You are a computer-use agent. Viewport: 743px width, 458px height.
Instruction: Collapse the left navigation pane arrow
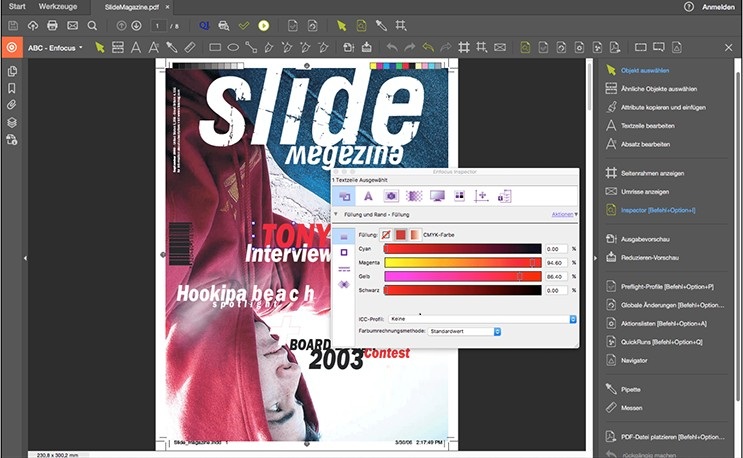pyautogui.click(x=26, y=258)
